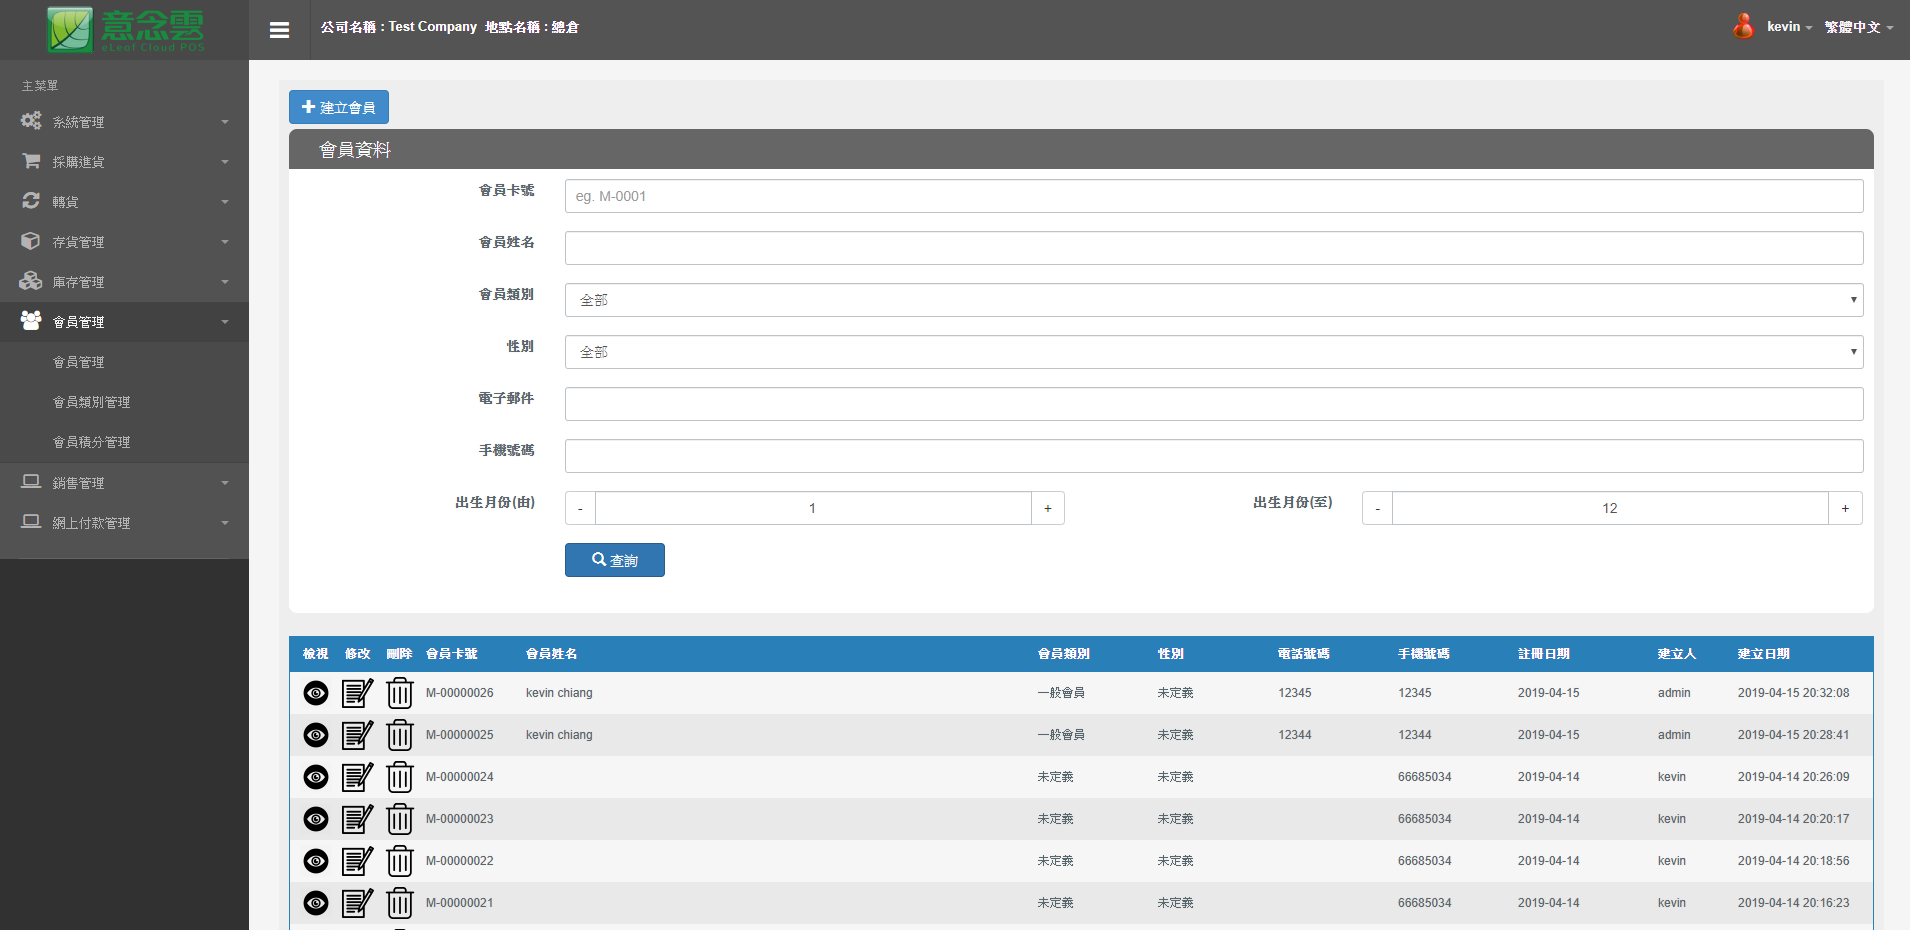Open the 繁體中文 language dropdown
The image size is (1910, 930).
[1858, 27]
